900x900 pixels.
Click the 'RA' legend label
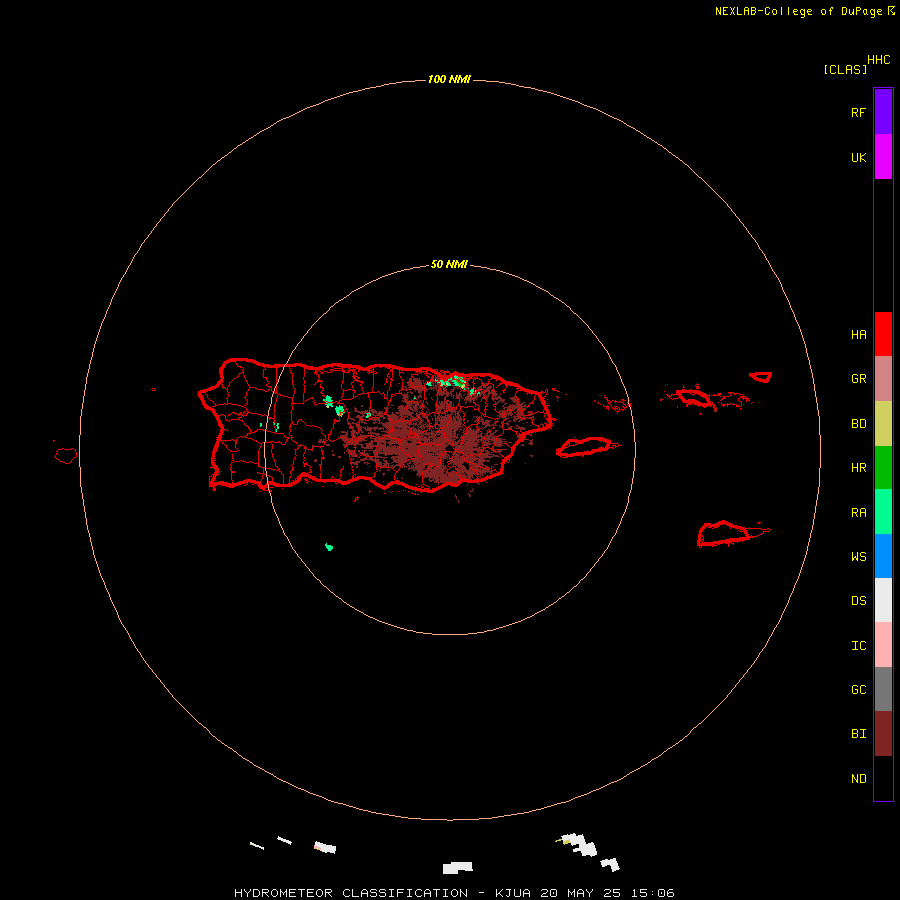[858, 513]
